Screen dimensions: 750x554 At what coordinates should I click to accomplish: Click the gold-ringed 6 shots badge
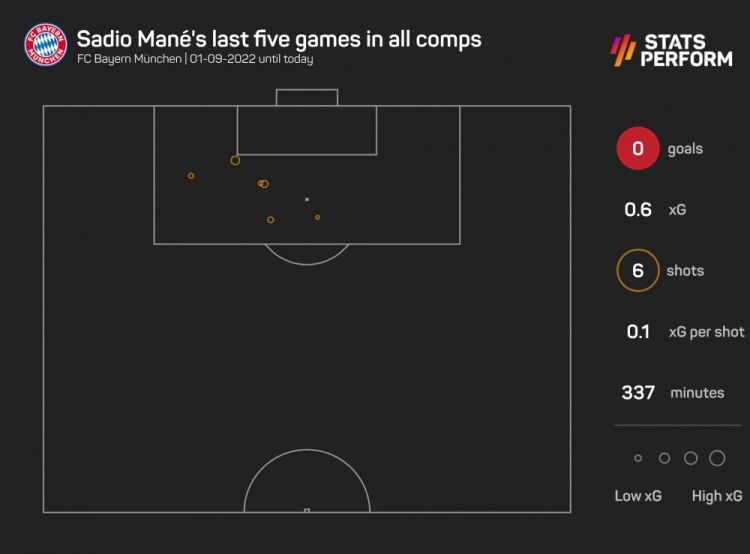(638, 271)
